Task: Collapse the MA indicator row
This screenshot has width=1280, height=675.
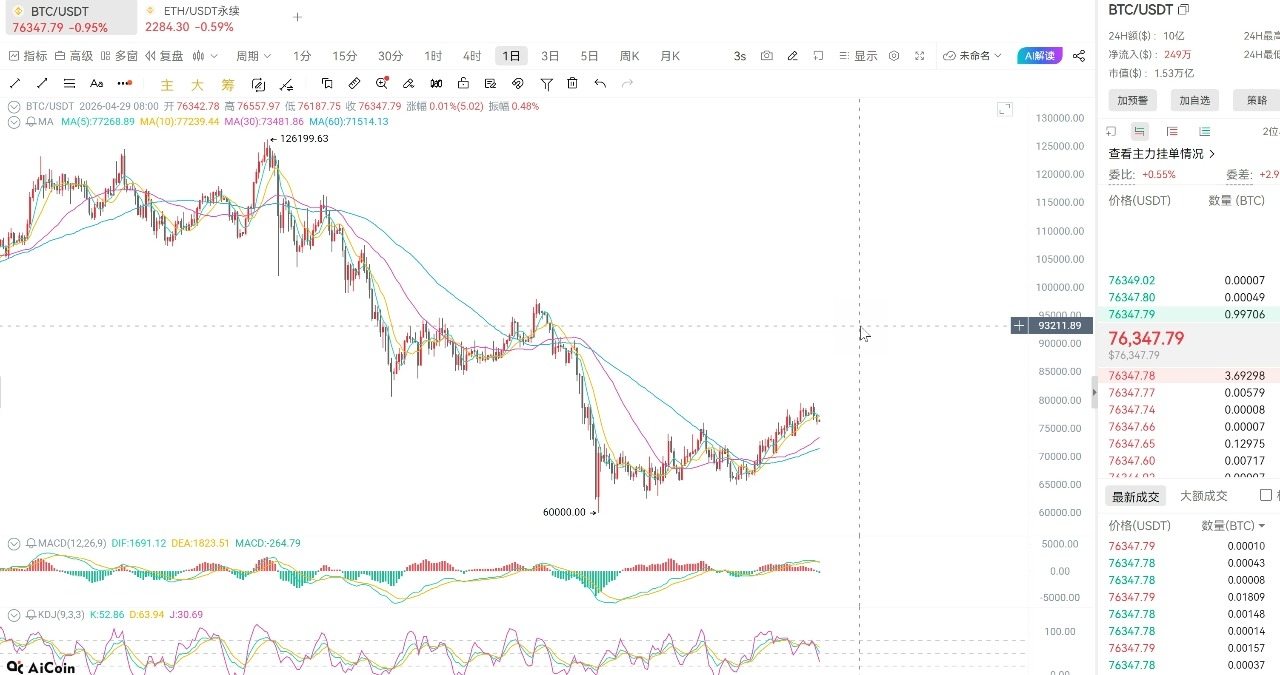Action: [x=14, y=122]
